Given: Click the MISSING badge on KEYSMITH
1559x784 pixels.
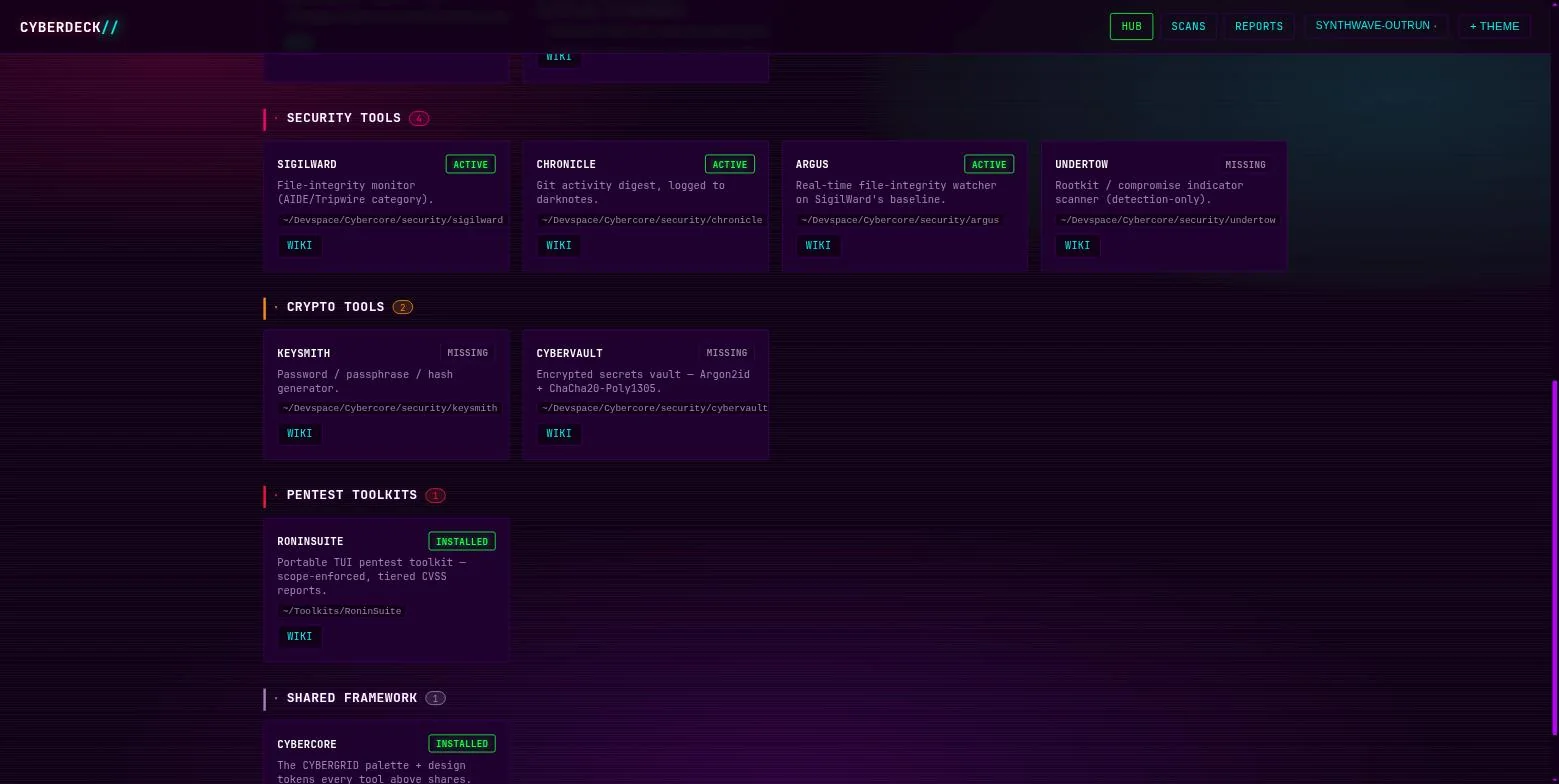Looking at the screenshot, I should pyautogui.click(x=467, y=353).
